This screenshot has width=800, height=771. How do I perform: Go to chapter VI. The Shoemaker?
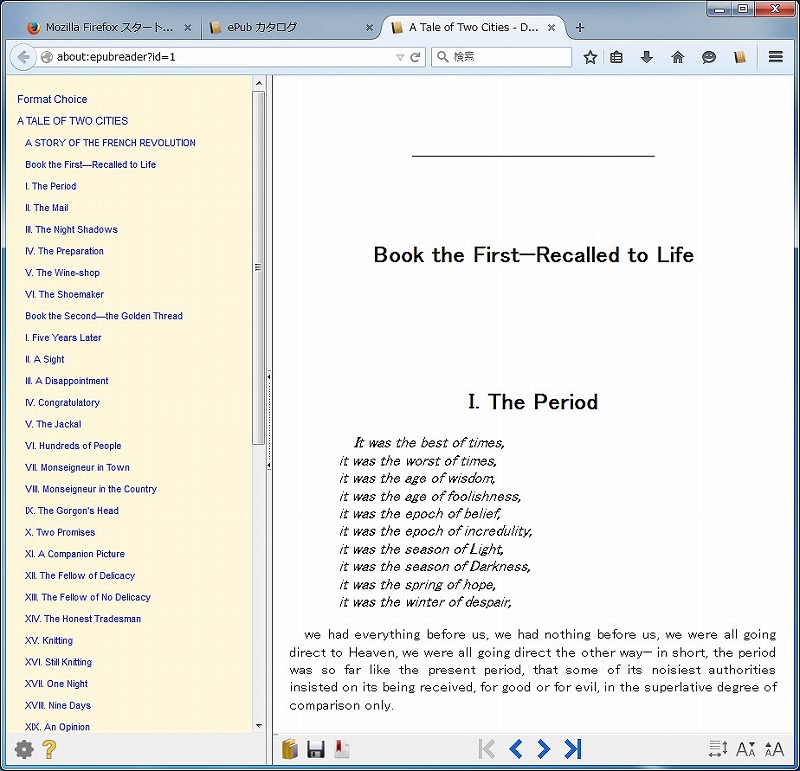64,294
